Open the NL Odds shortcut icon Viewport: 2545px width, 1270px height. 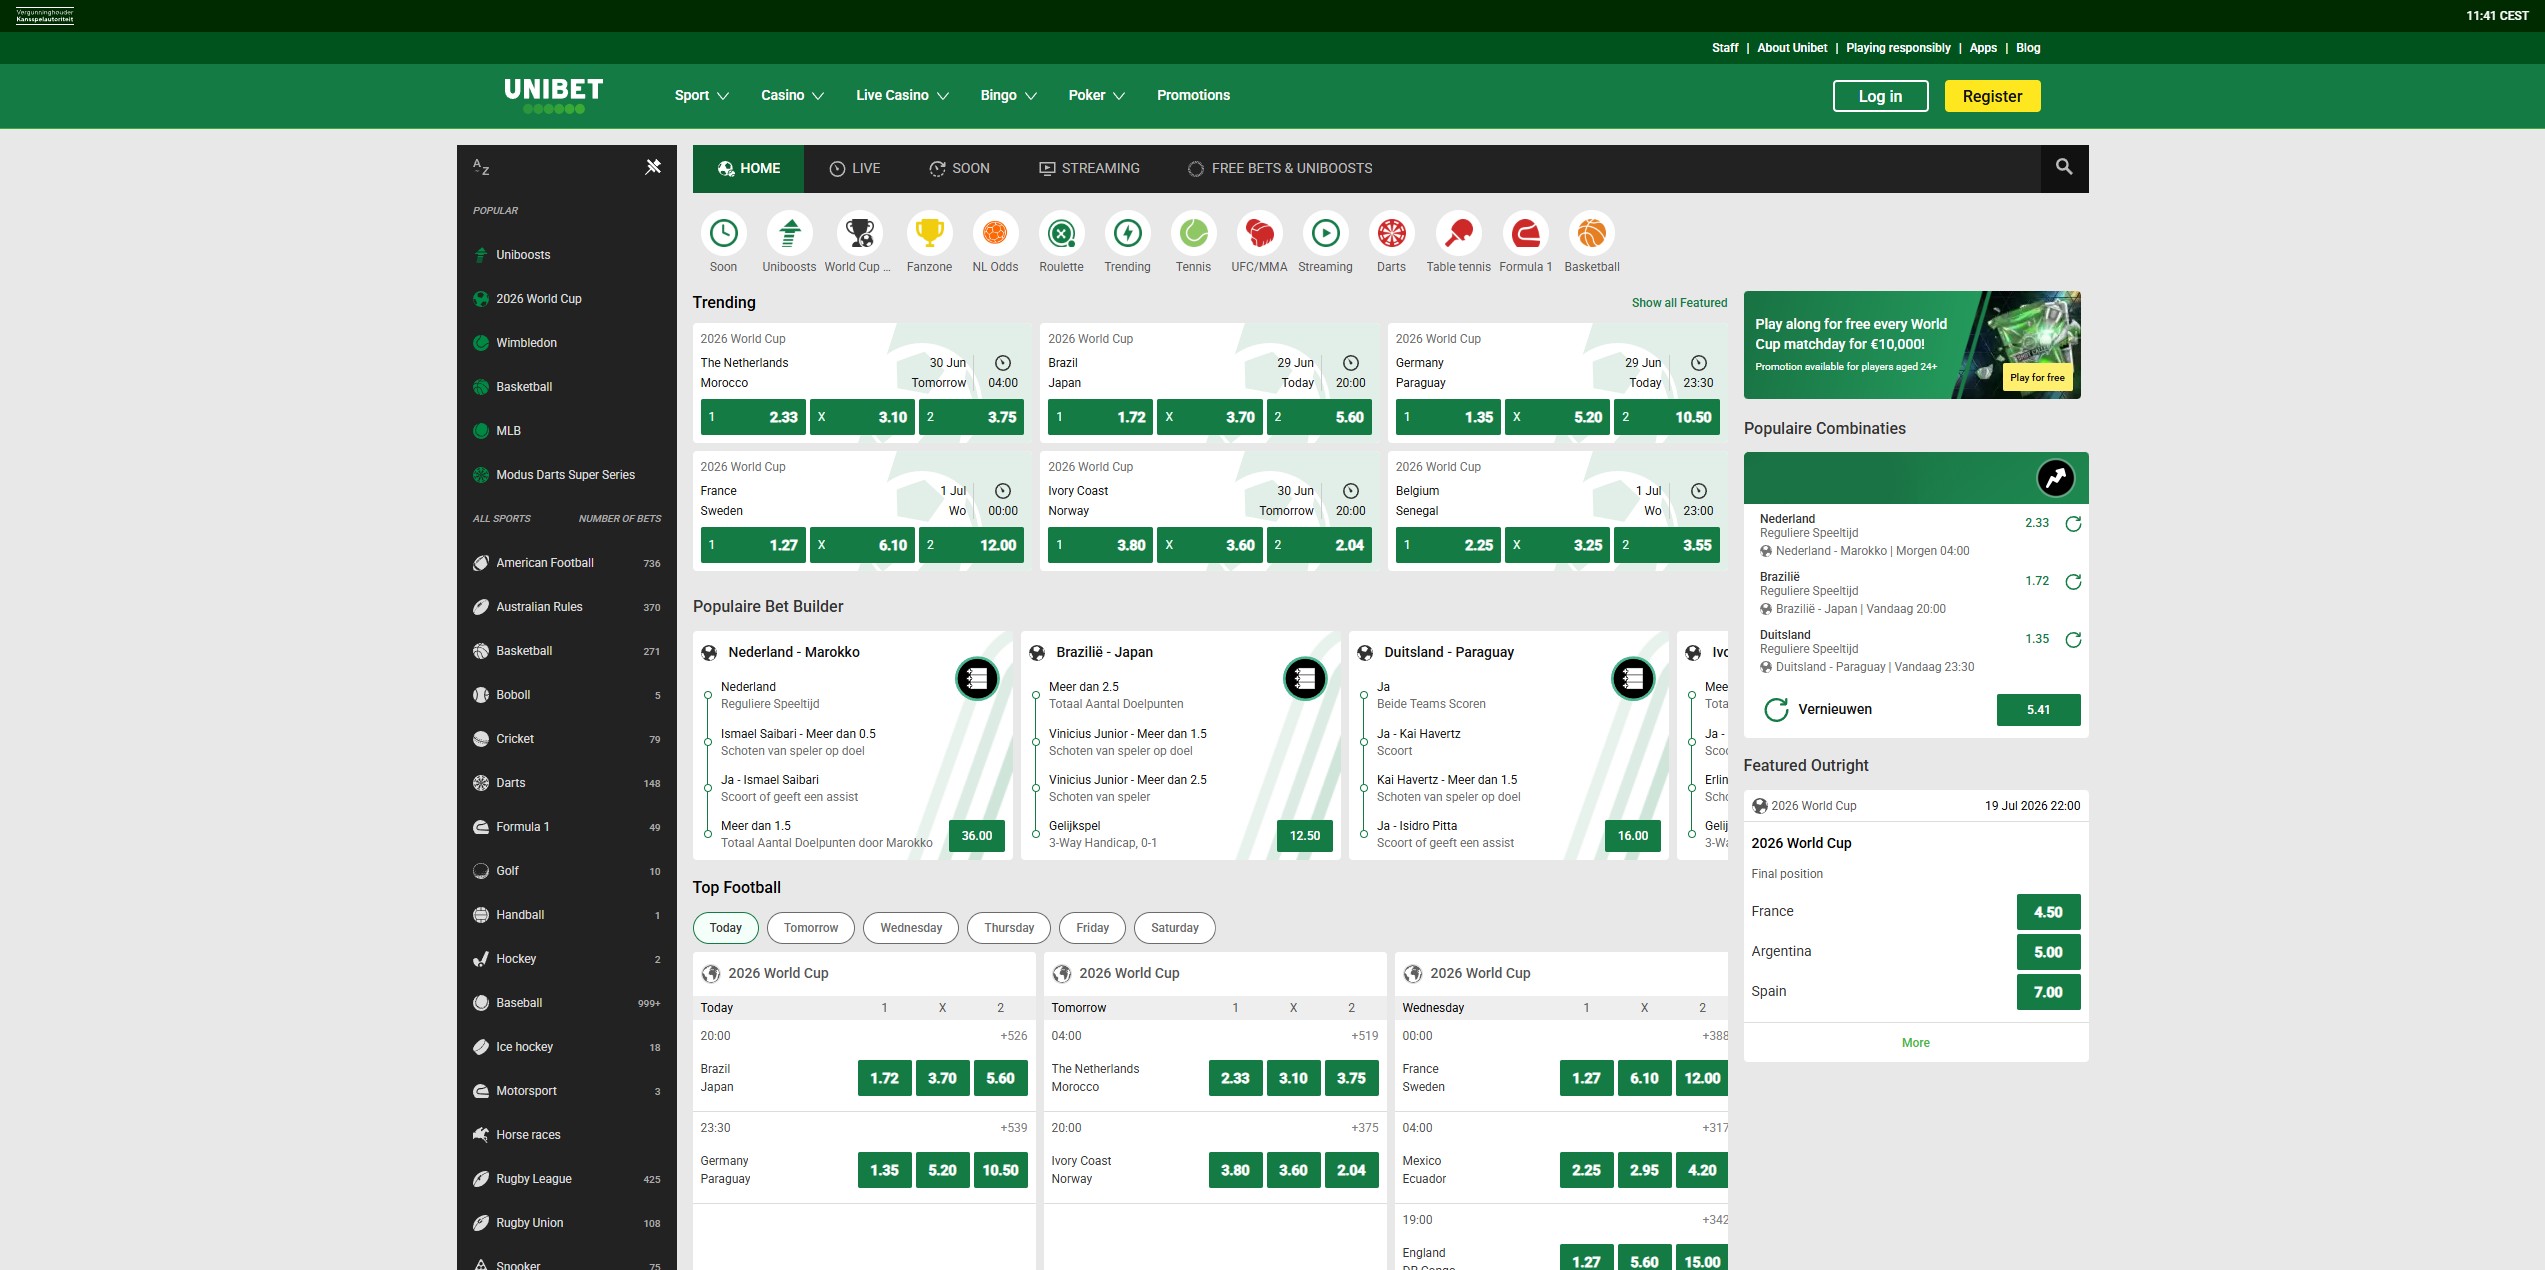coord(995,233)
